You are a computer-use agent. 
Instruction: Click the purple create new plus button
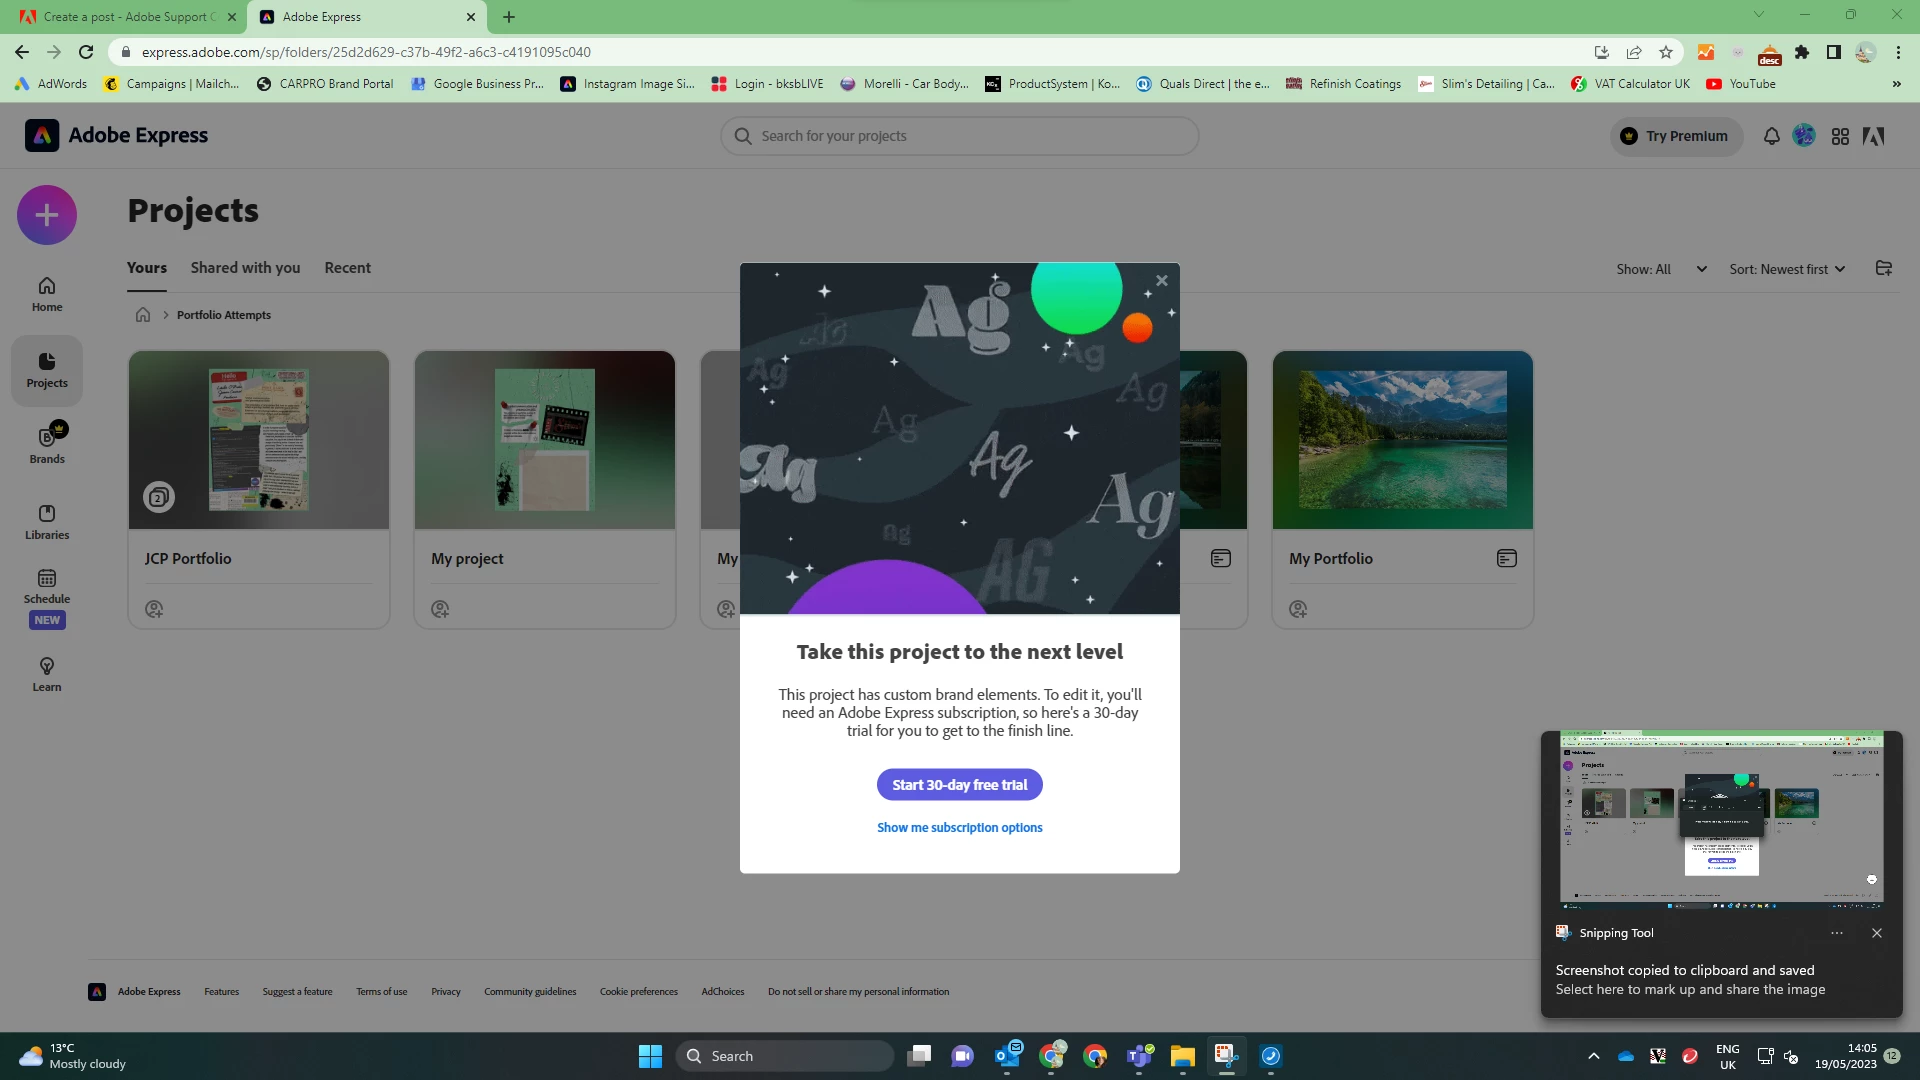[x=47, y=215]
